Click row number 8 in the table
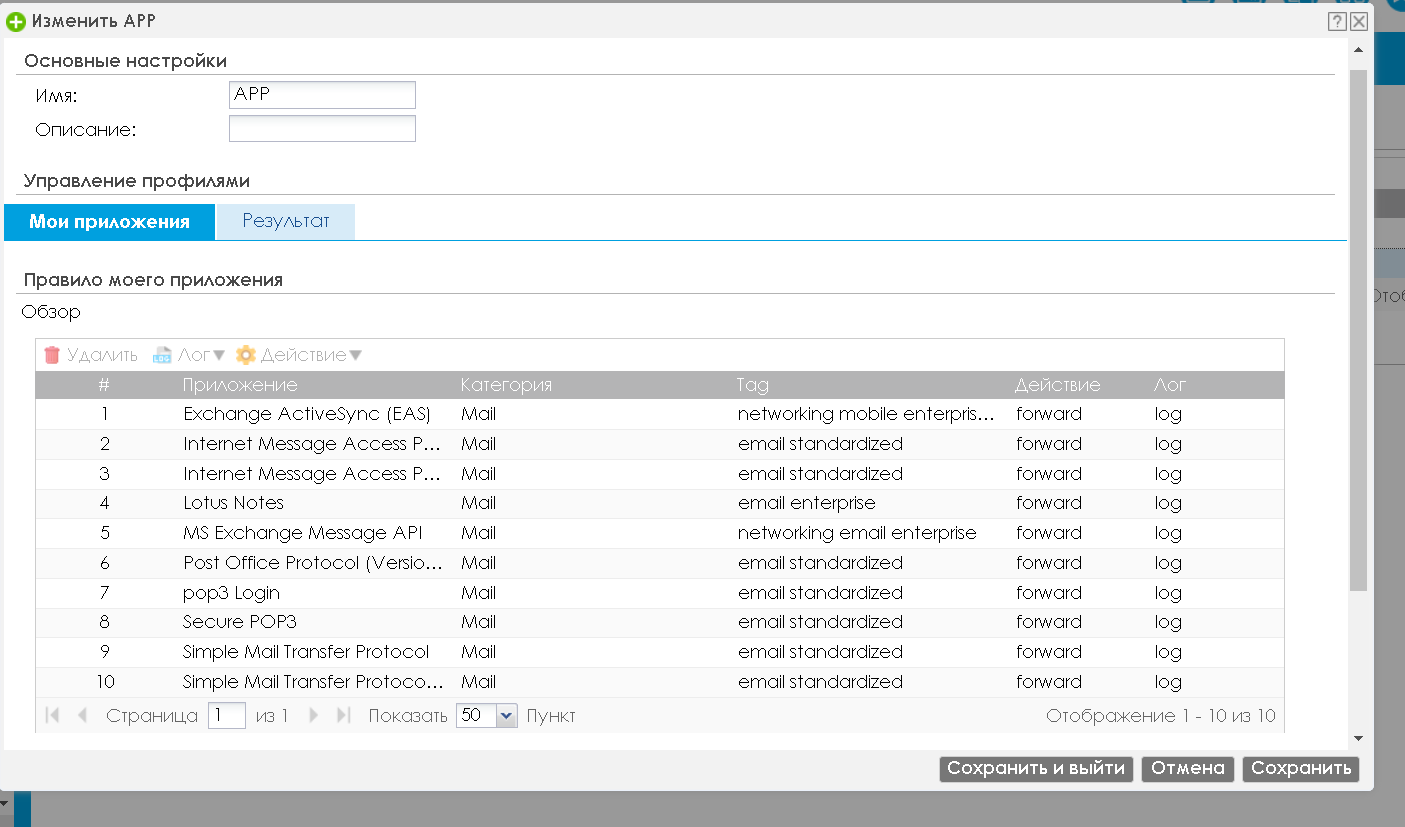Screen dimensions: 1405x827 [105, 622]
